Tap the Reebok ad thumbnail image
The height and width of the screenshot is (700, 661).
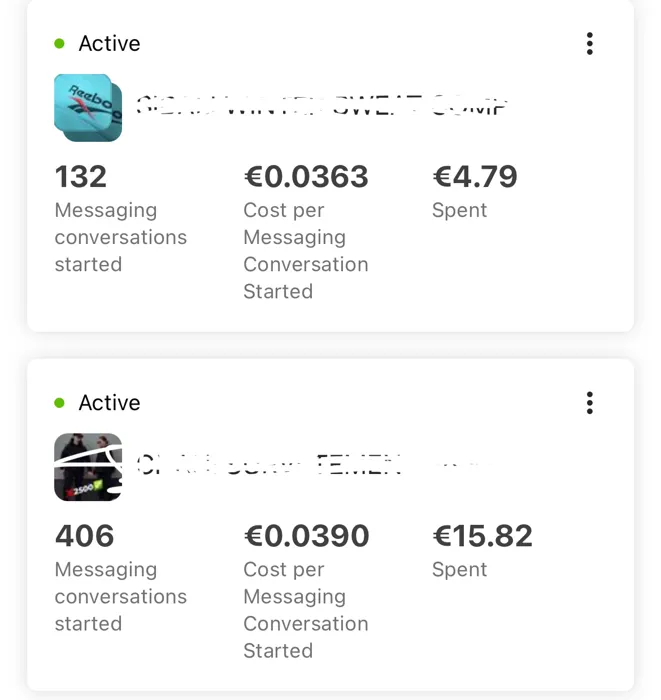tap(88, 108)
